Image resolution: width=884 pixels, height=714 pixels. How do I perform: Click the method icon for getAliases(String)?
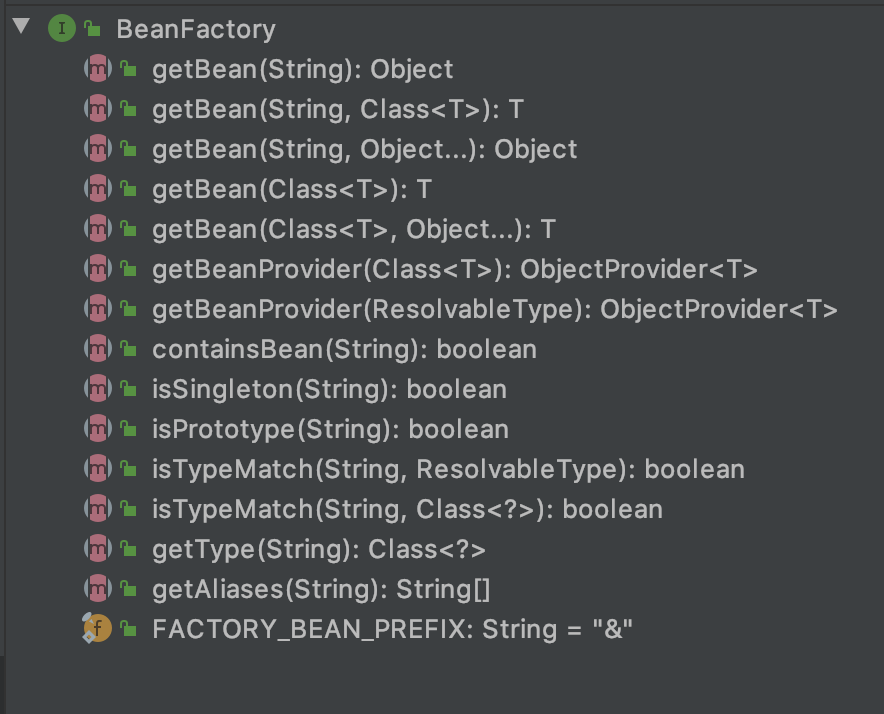(99, 589)
